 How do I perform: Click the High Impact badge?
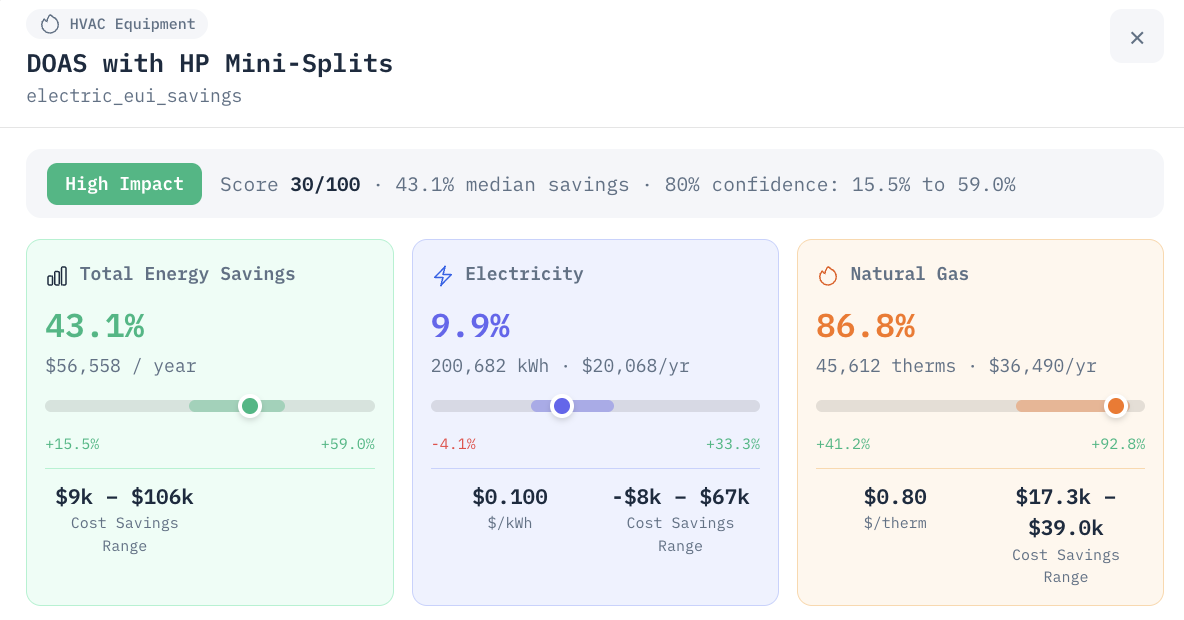125,184
